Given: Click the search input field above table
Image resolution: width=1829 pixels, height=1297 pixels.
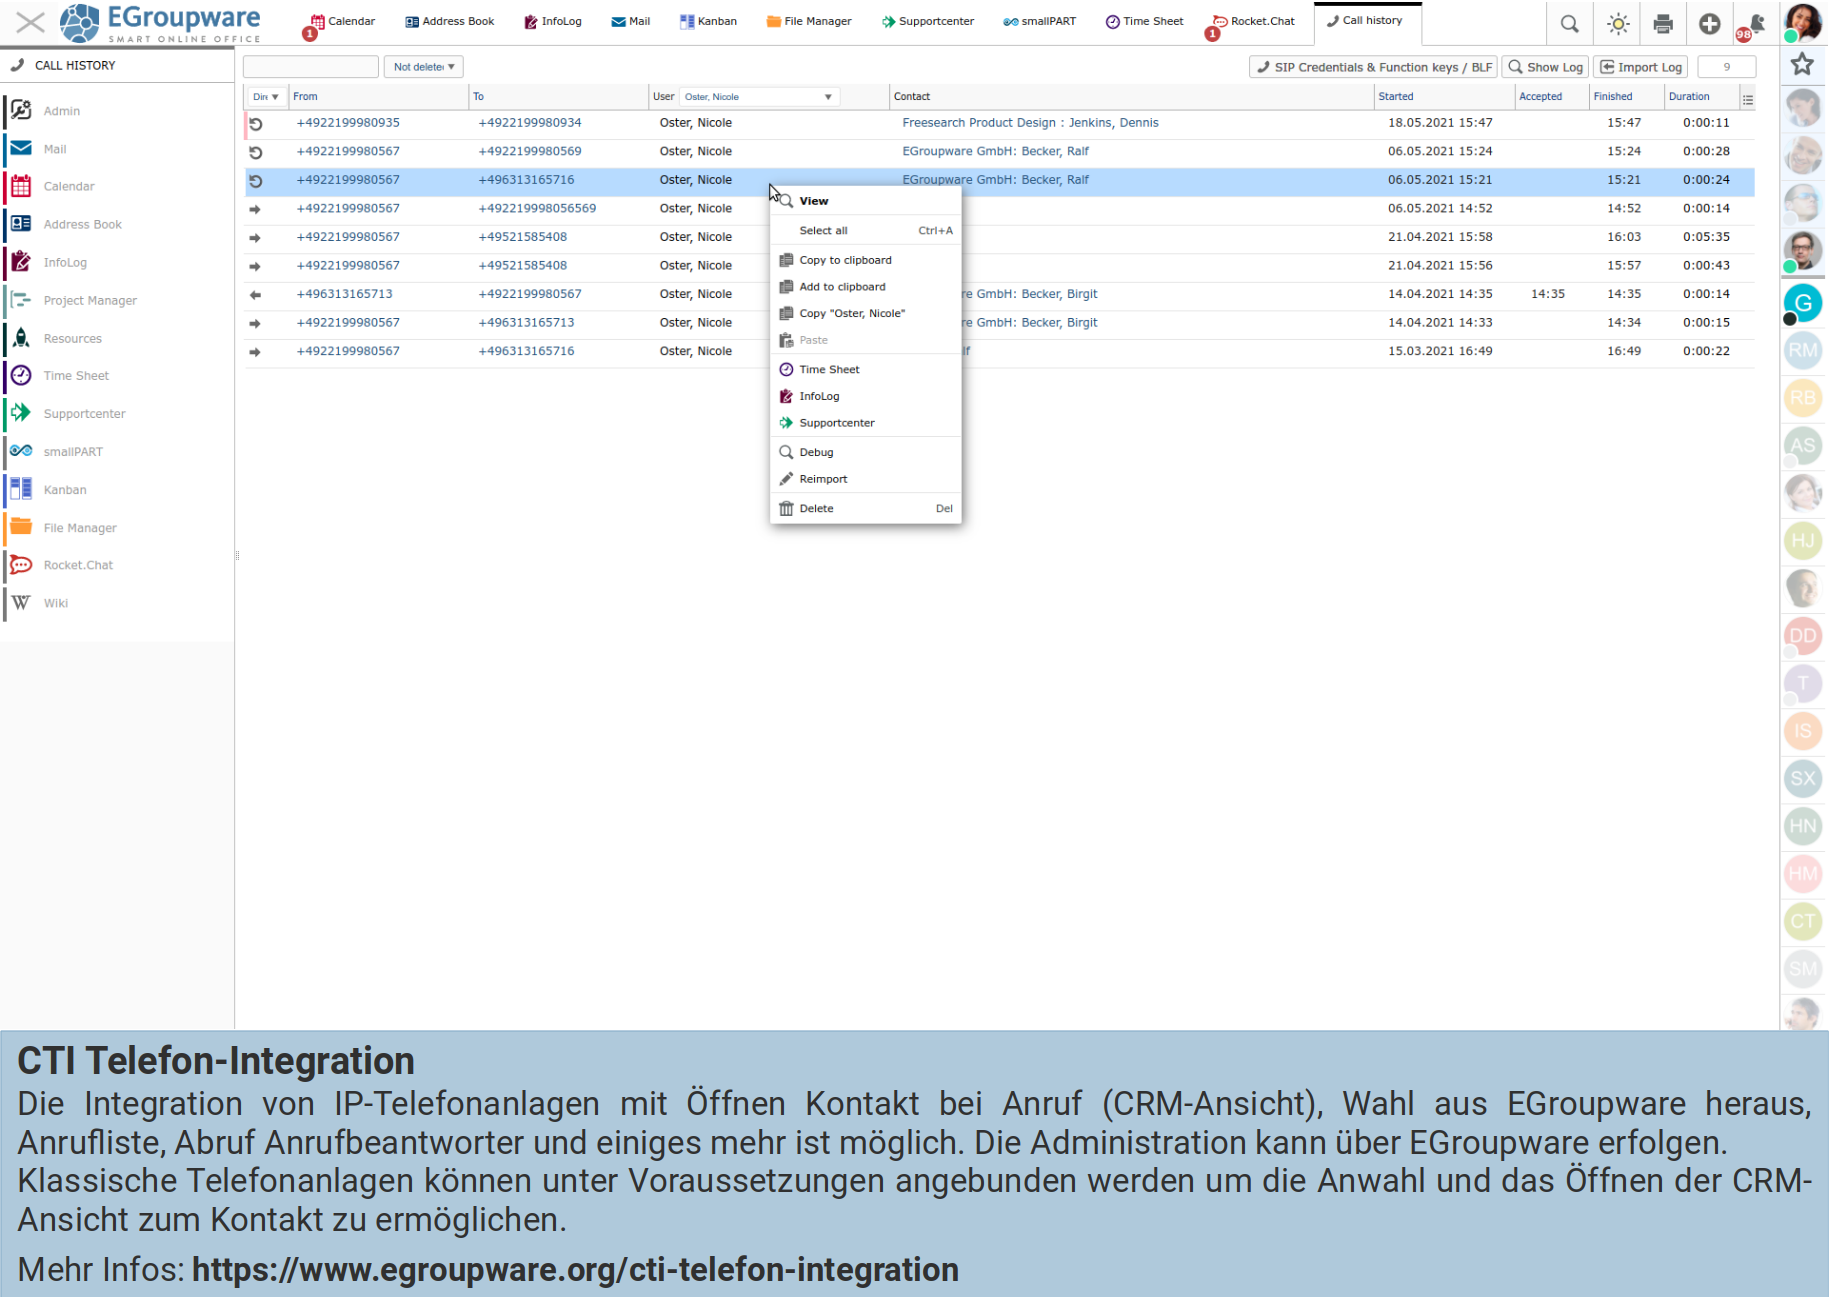Looking at the screenshot, I should coord(310,67).
